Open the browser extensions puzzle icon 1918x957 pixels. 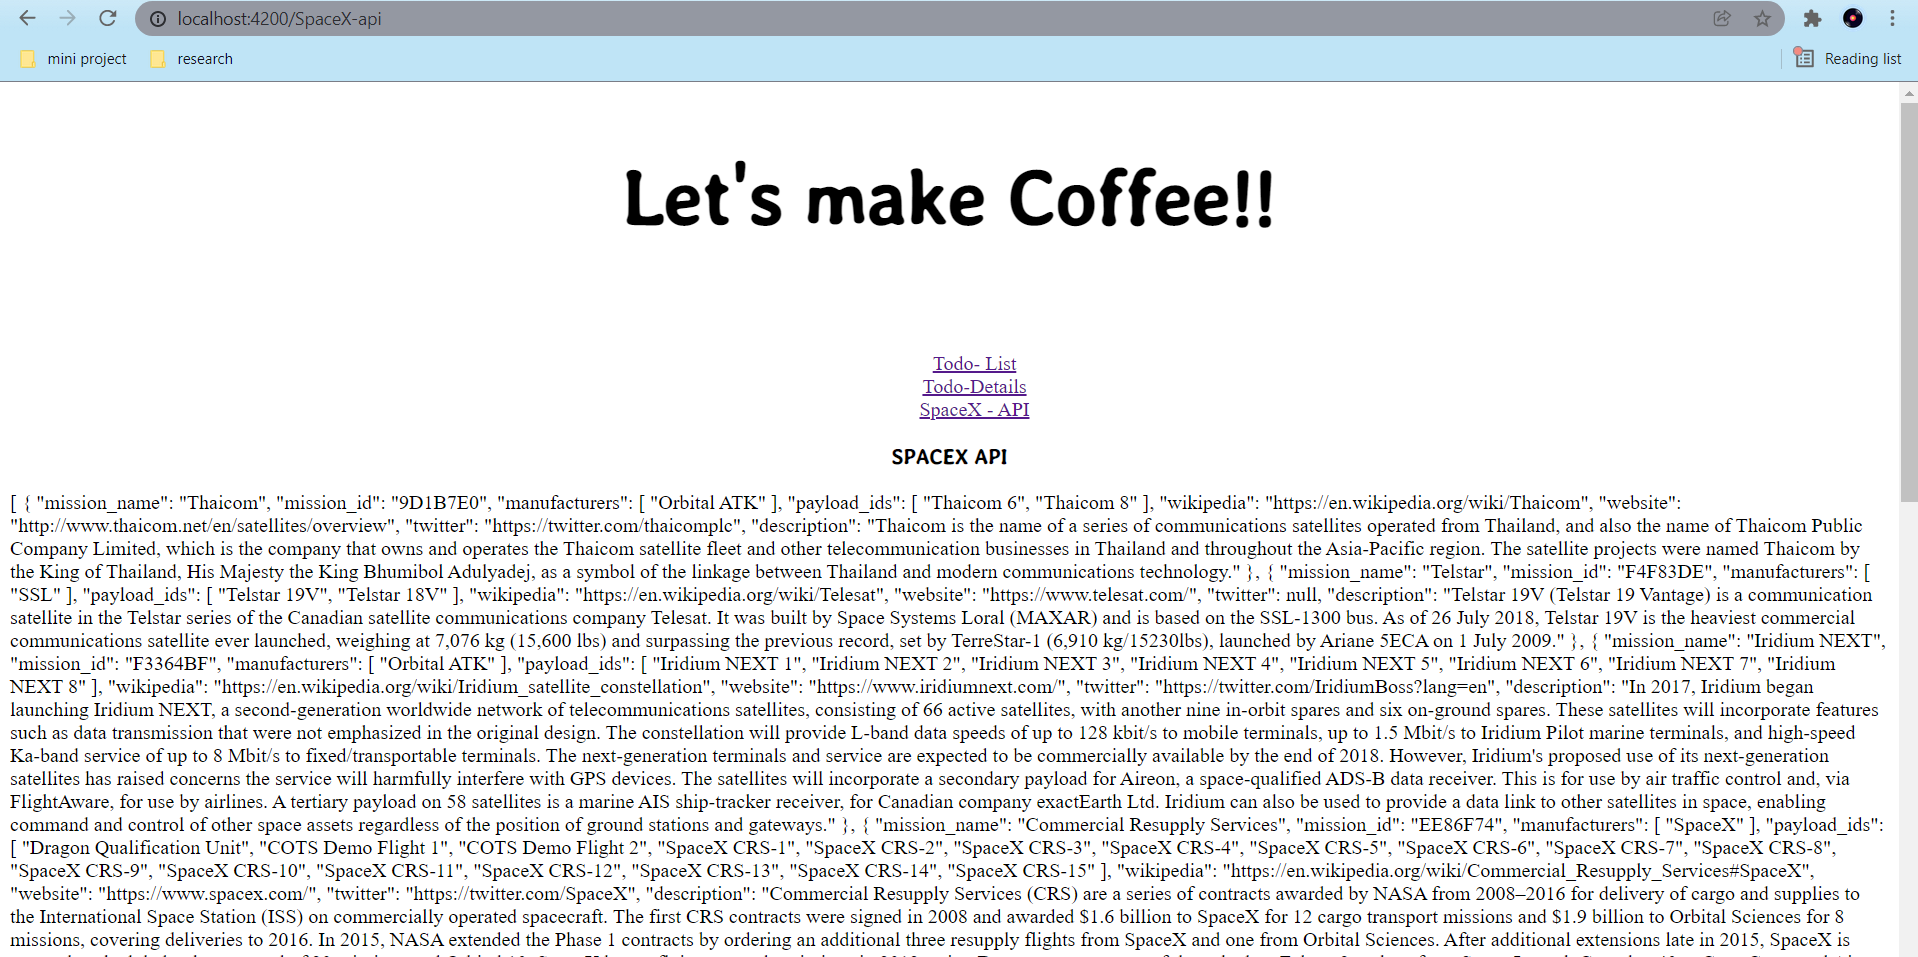click(1812, 18)
